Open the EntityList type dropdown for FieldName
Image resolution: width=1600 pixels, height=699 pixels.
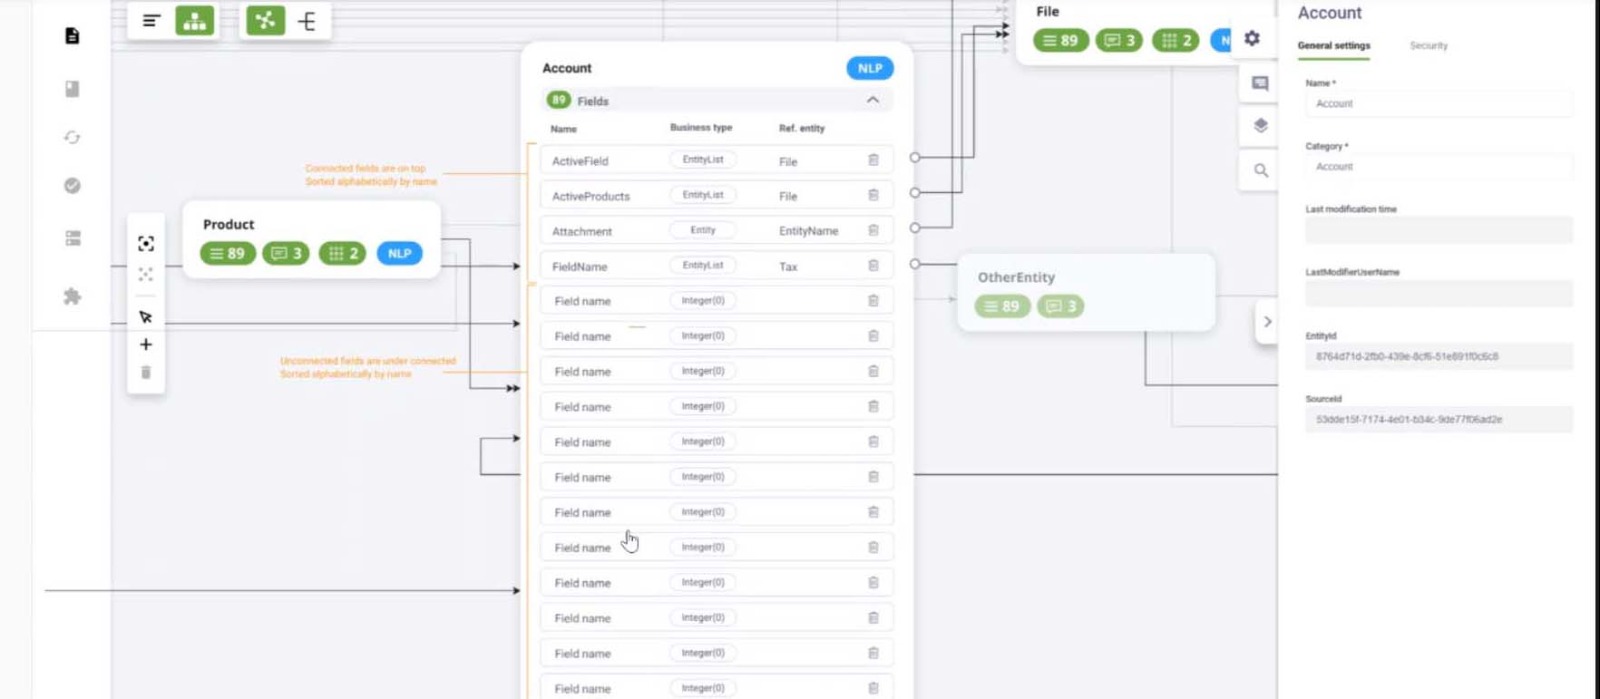703,265
